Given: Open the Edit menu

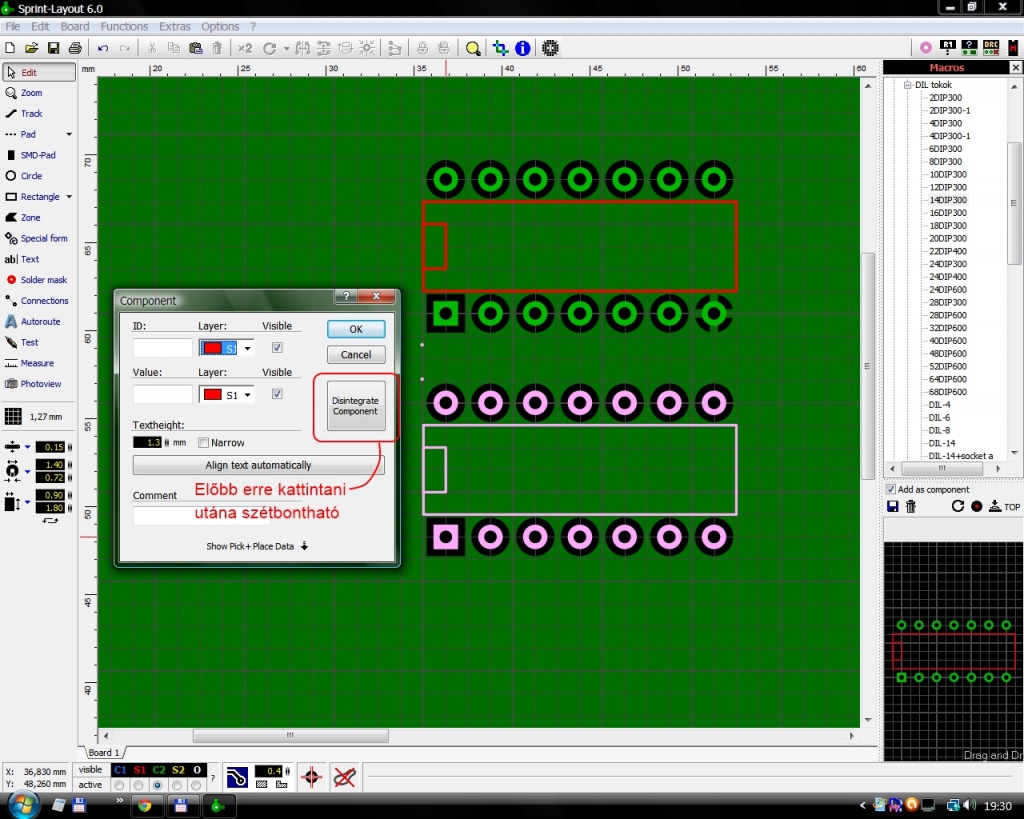Looking at the screenshot, I should click(40, 27).
